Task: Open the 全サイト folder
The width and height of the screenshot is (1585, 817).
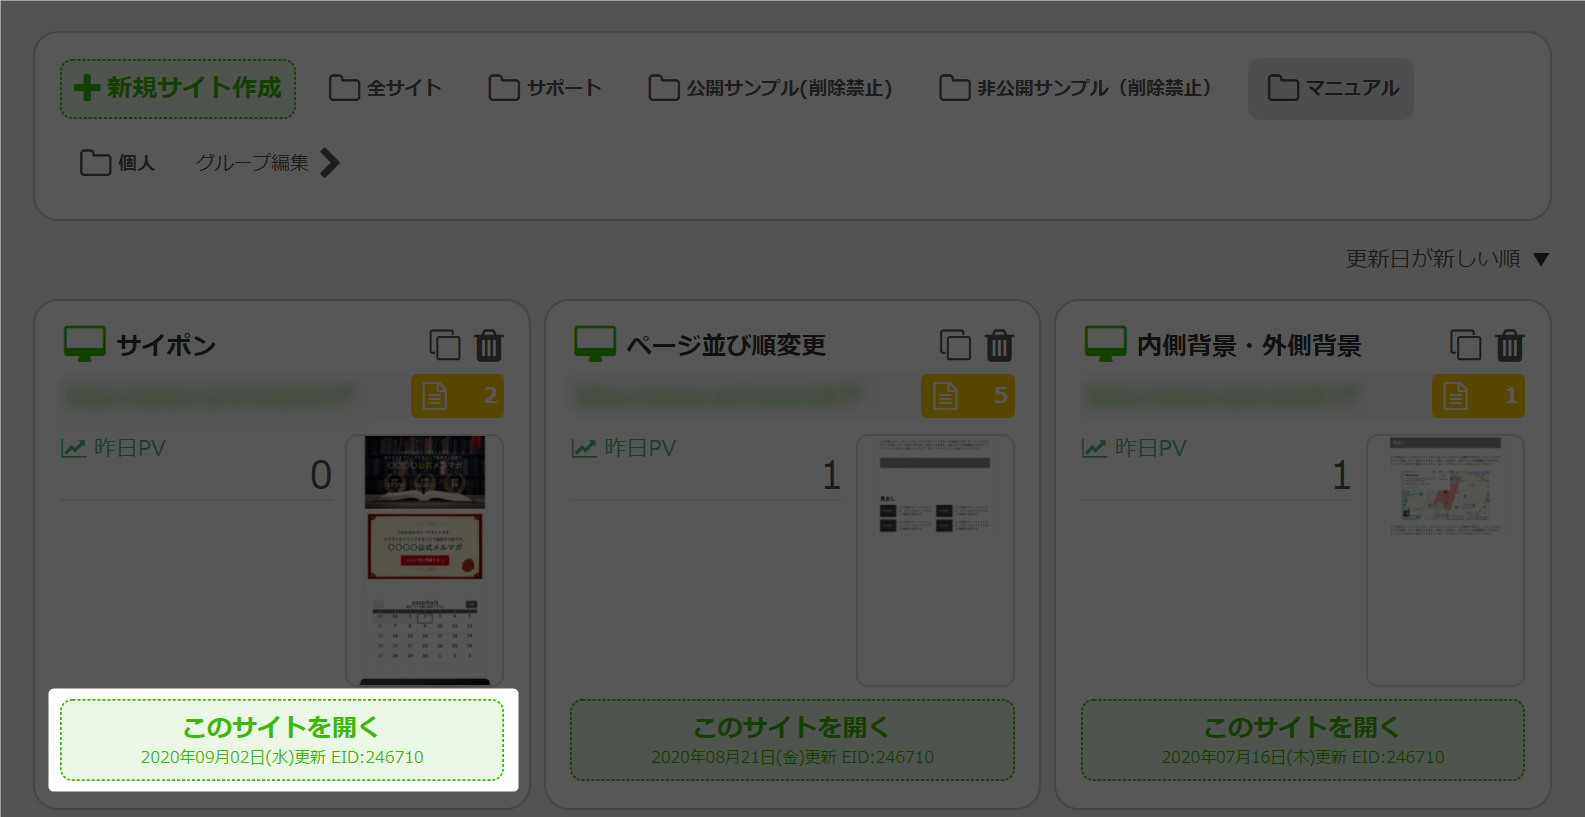Action: [x=385, y=88]
